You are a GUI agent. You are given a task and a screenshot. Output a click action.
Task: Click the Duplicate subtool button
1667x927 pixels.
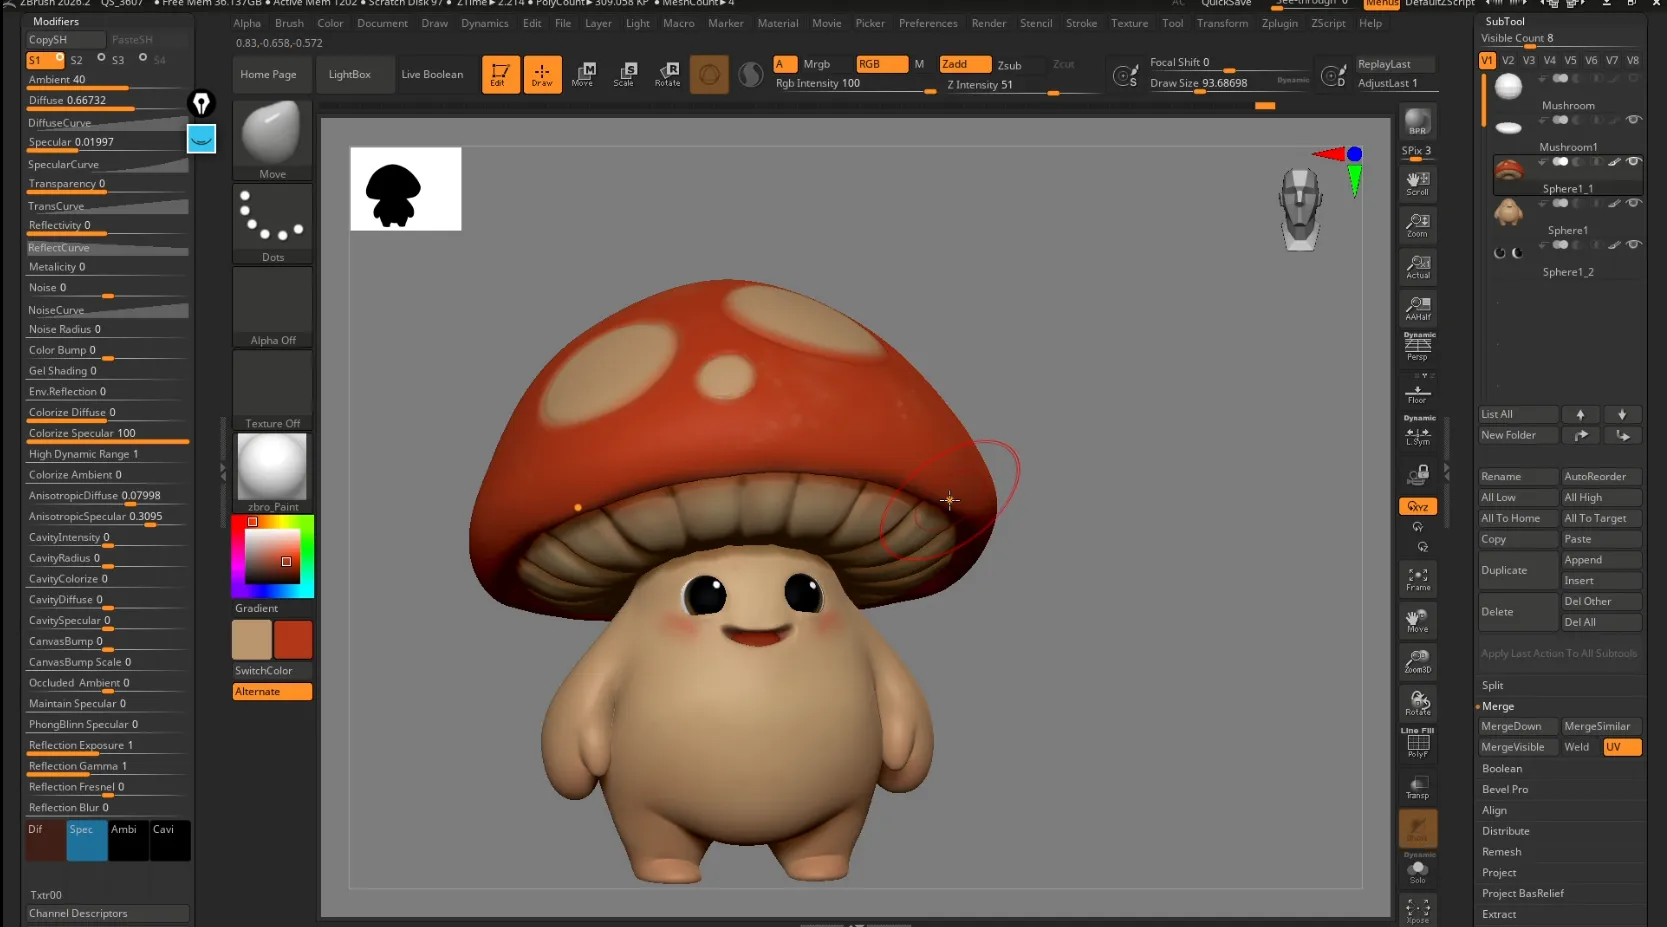coord(1518,570)
